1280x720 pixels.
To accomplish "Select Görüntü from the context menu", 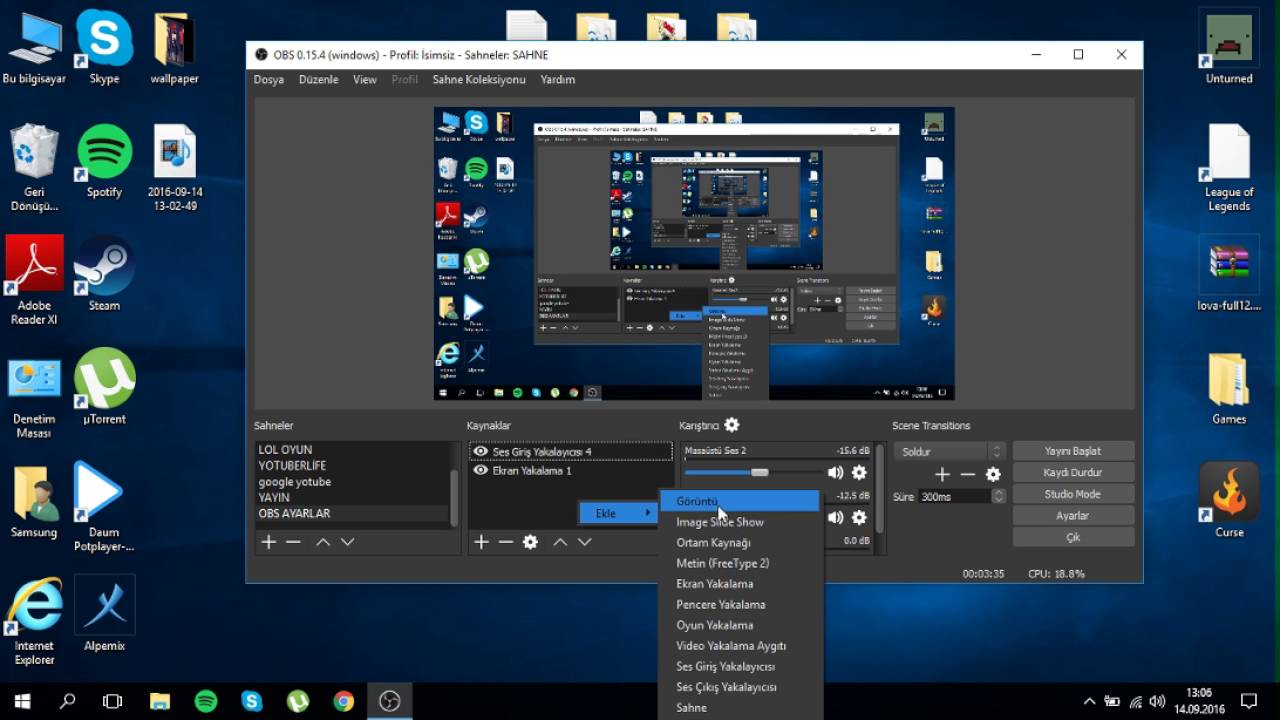I will click(740, 501).
